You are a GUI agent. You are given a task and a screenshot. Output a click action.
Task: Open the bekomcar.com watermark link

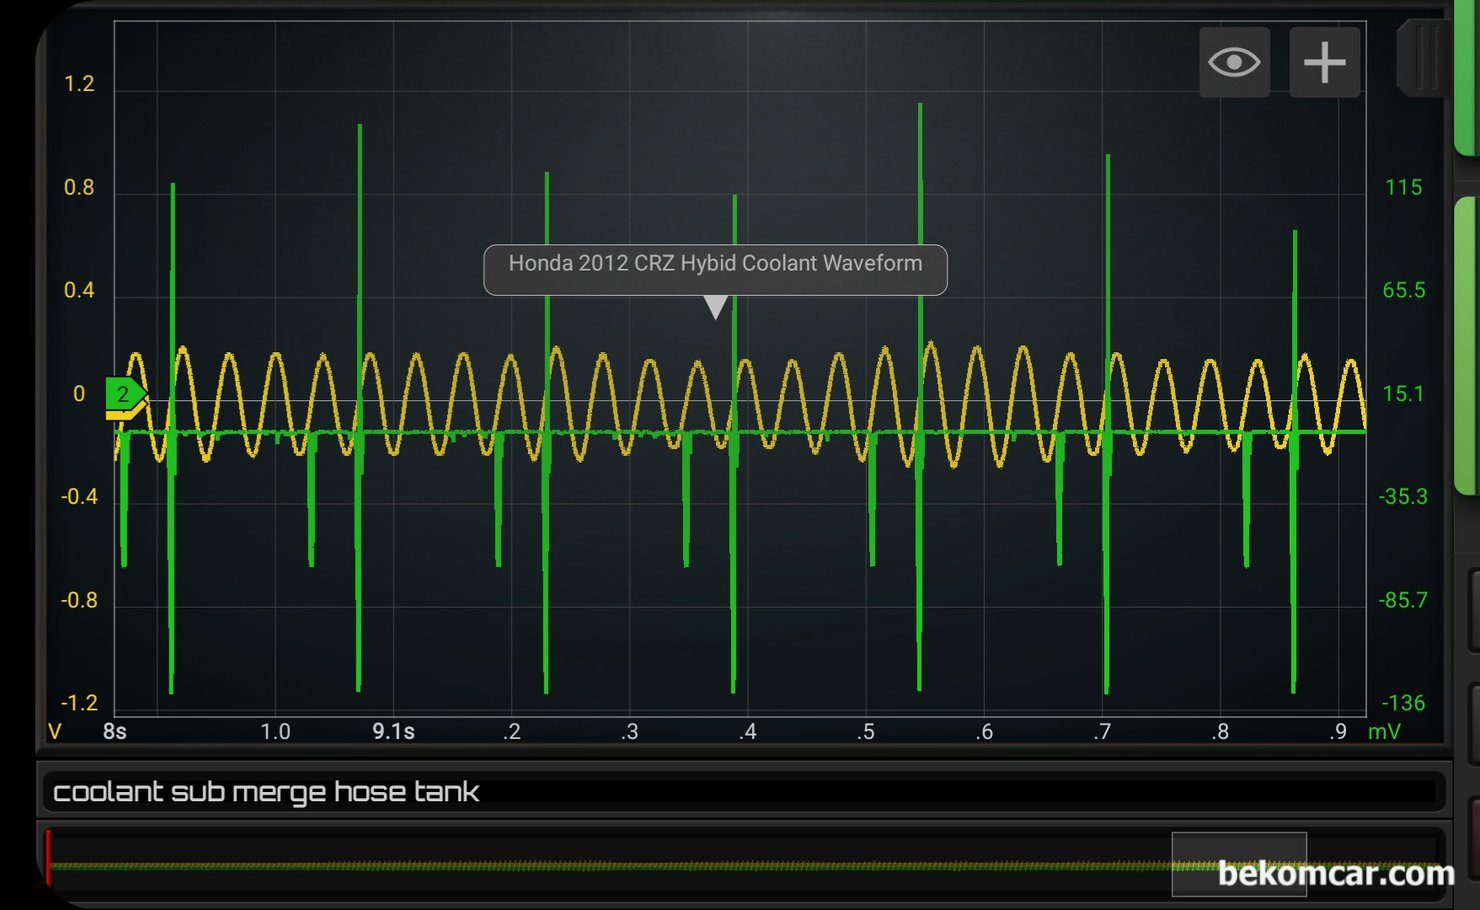(x=1335, y=874)
